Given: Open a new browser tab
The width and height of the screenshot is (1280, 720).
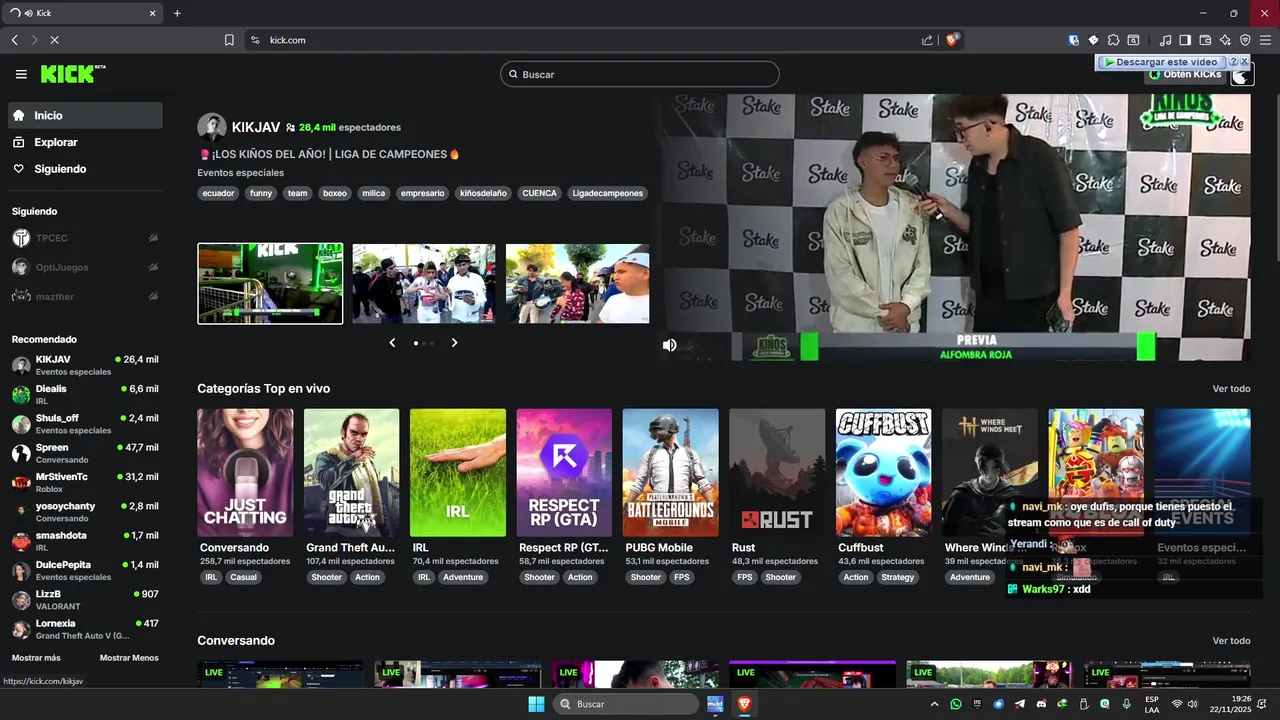Looking at the screenshot, I should tap(177, 13).
